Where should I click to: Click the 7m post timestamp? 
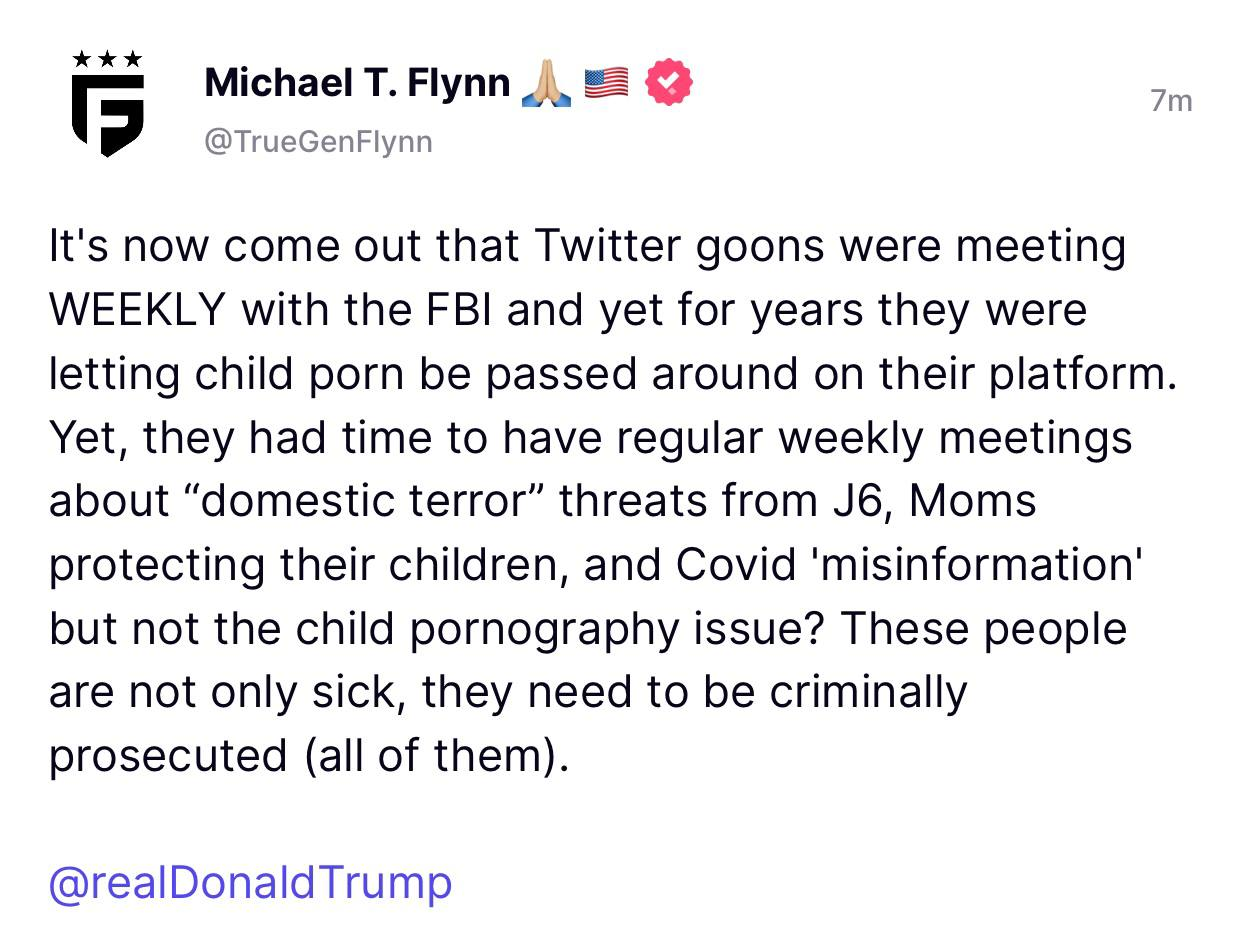click(x=1170, y=101)
